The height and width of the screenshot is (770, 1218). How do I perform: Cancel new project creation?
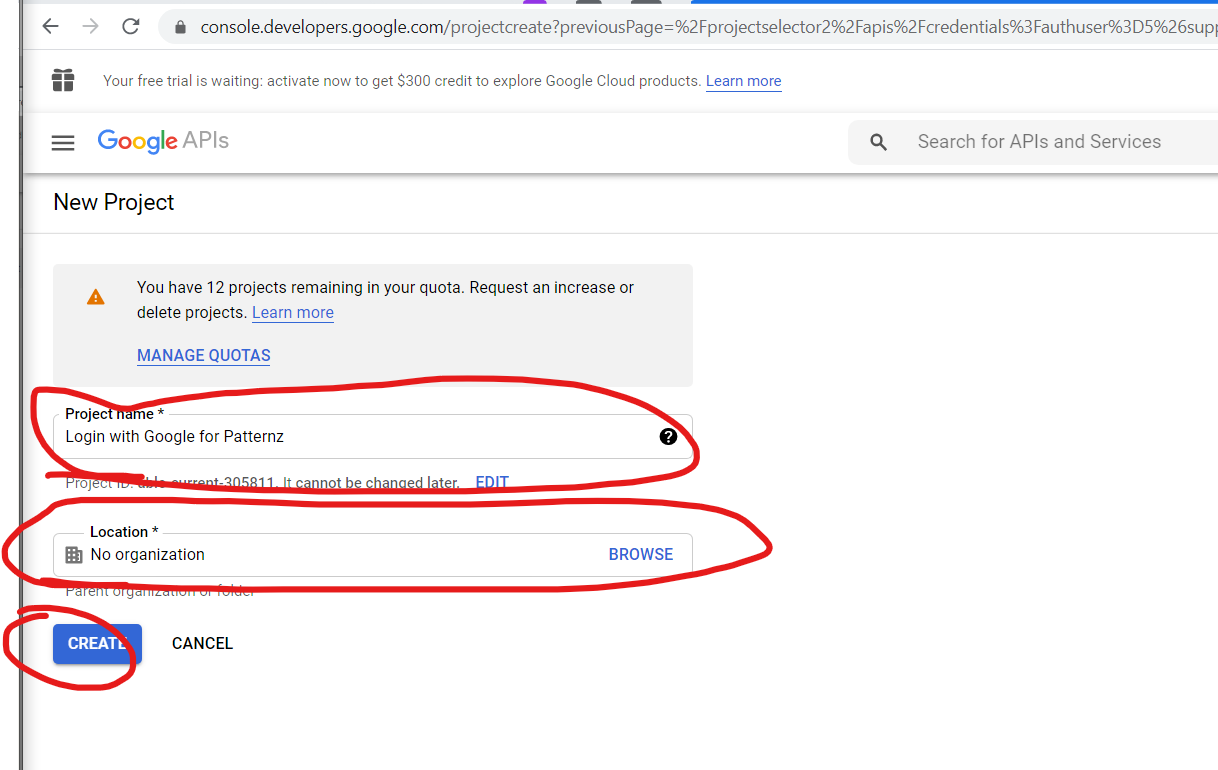point(202,644)
